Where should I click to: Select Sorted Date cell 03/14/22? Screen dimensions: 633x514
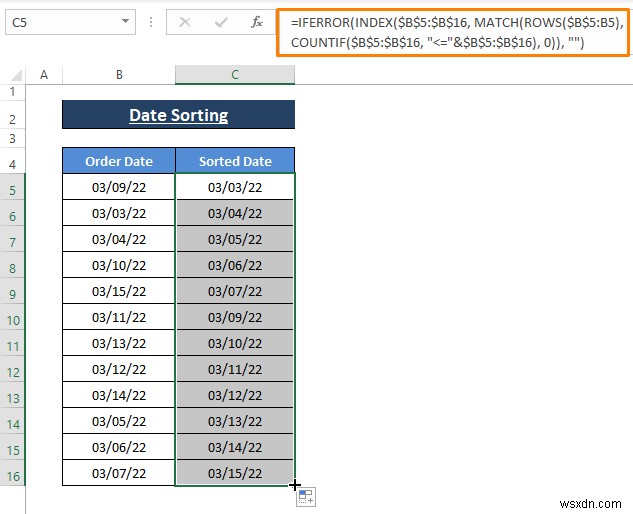[235, 447]
